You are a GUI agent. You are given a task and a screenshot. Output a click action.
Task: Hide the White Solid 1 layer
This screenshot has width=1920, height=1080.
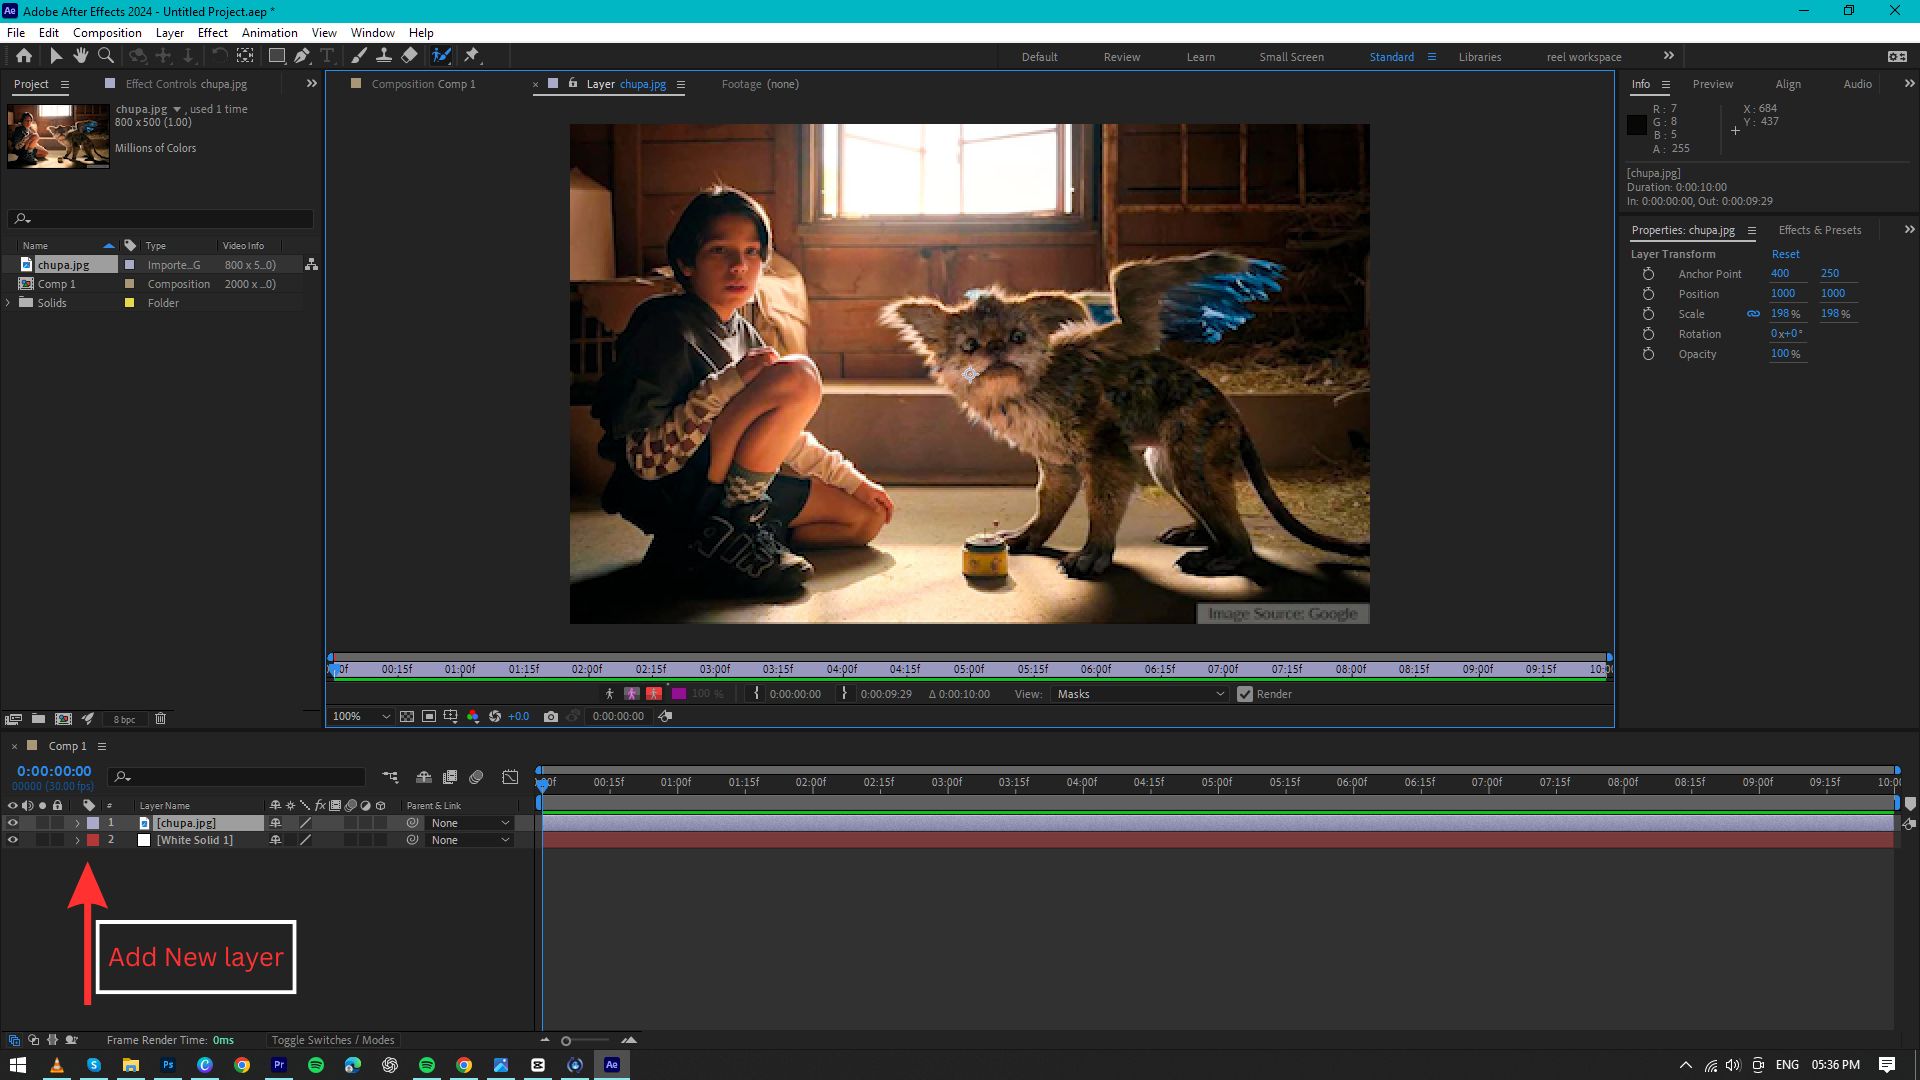pos(13,840)
